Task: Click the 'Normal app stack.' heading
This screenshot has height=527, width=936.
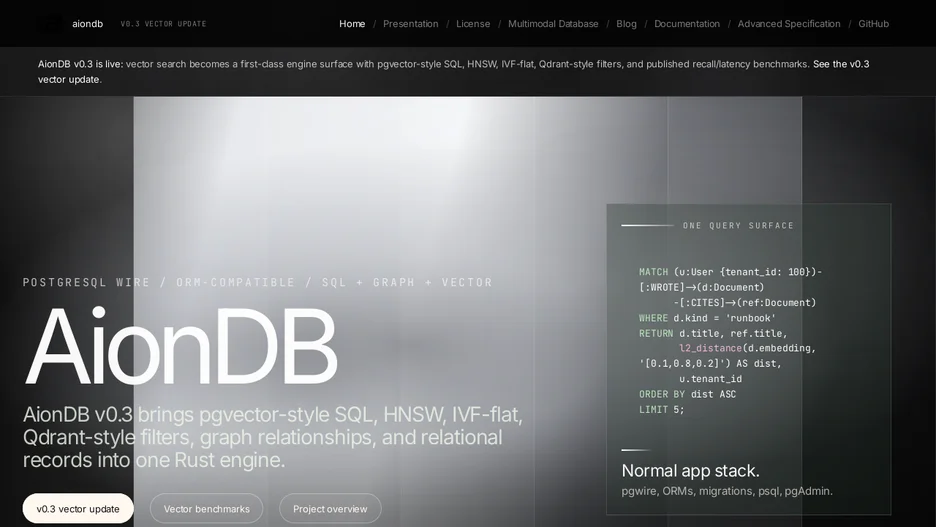Action: (691, 470)
